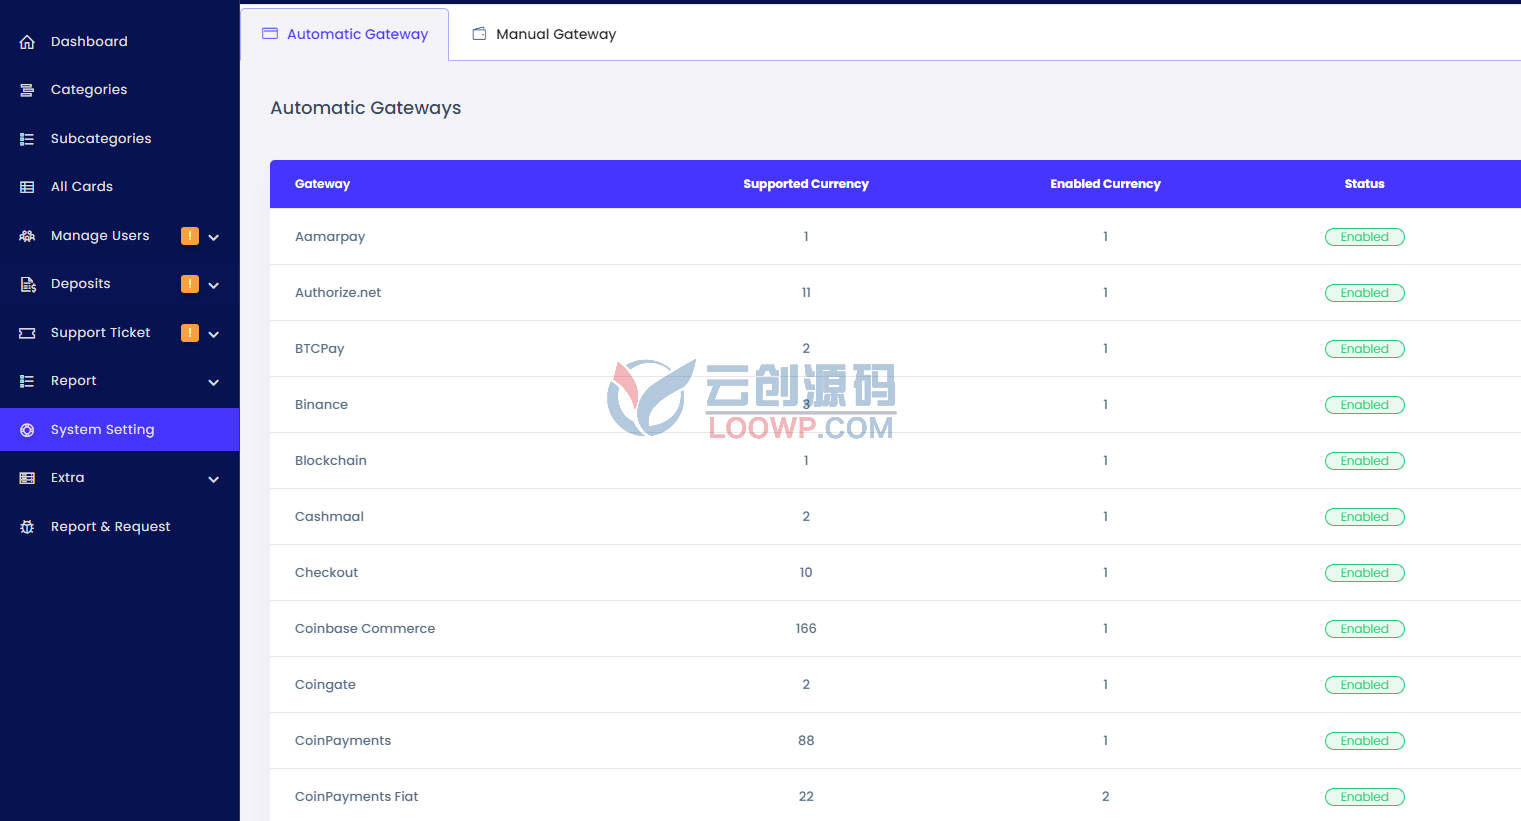Click the Categories sidebar icon
This screenshot has width=1521, height=821.
click(27, 90)
